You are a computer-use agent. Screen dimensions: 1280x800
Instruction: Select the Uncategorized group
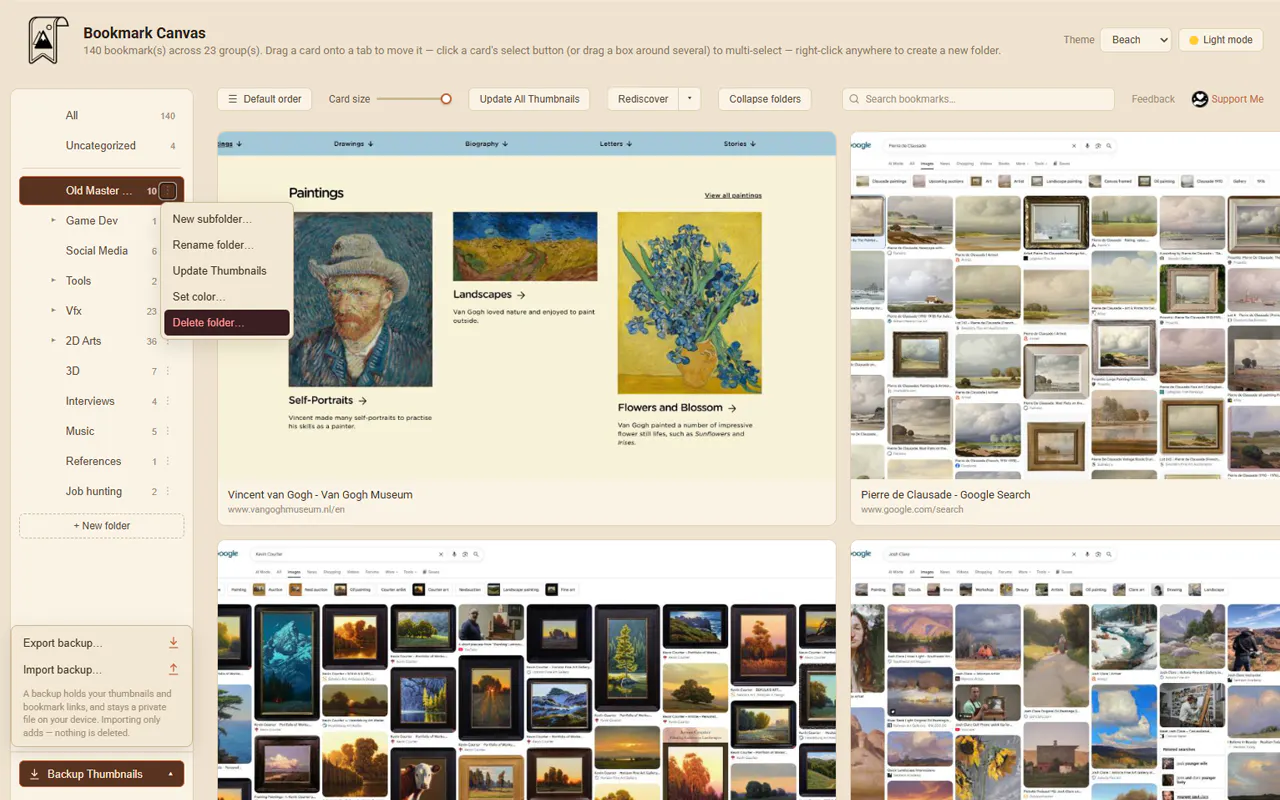(101, 146)
